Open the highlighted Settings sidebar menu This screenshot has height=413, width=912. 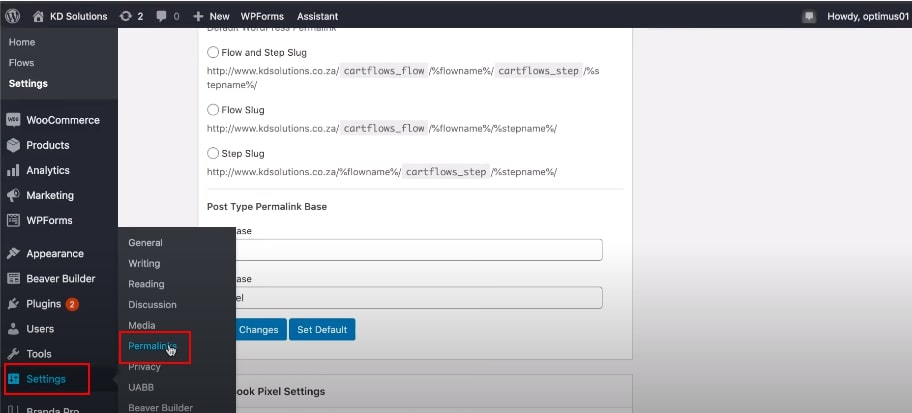(46, 379)
